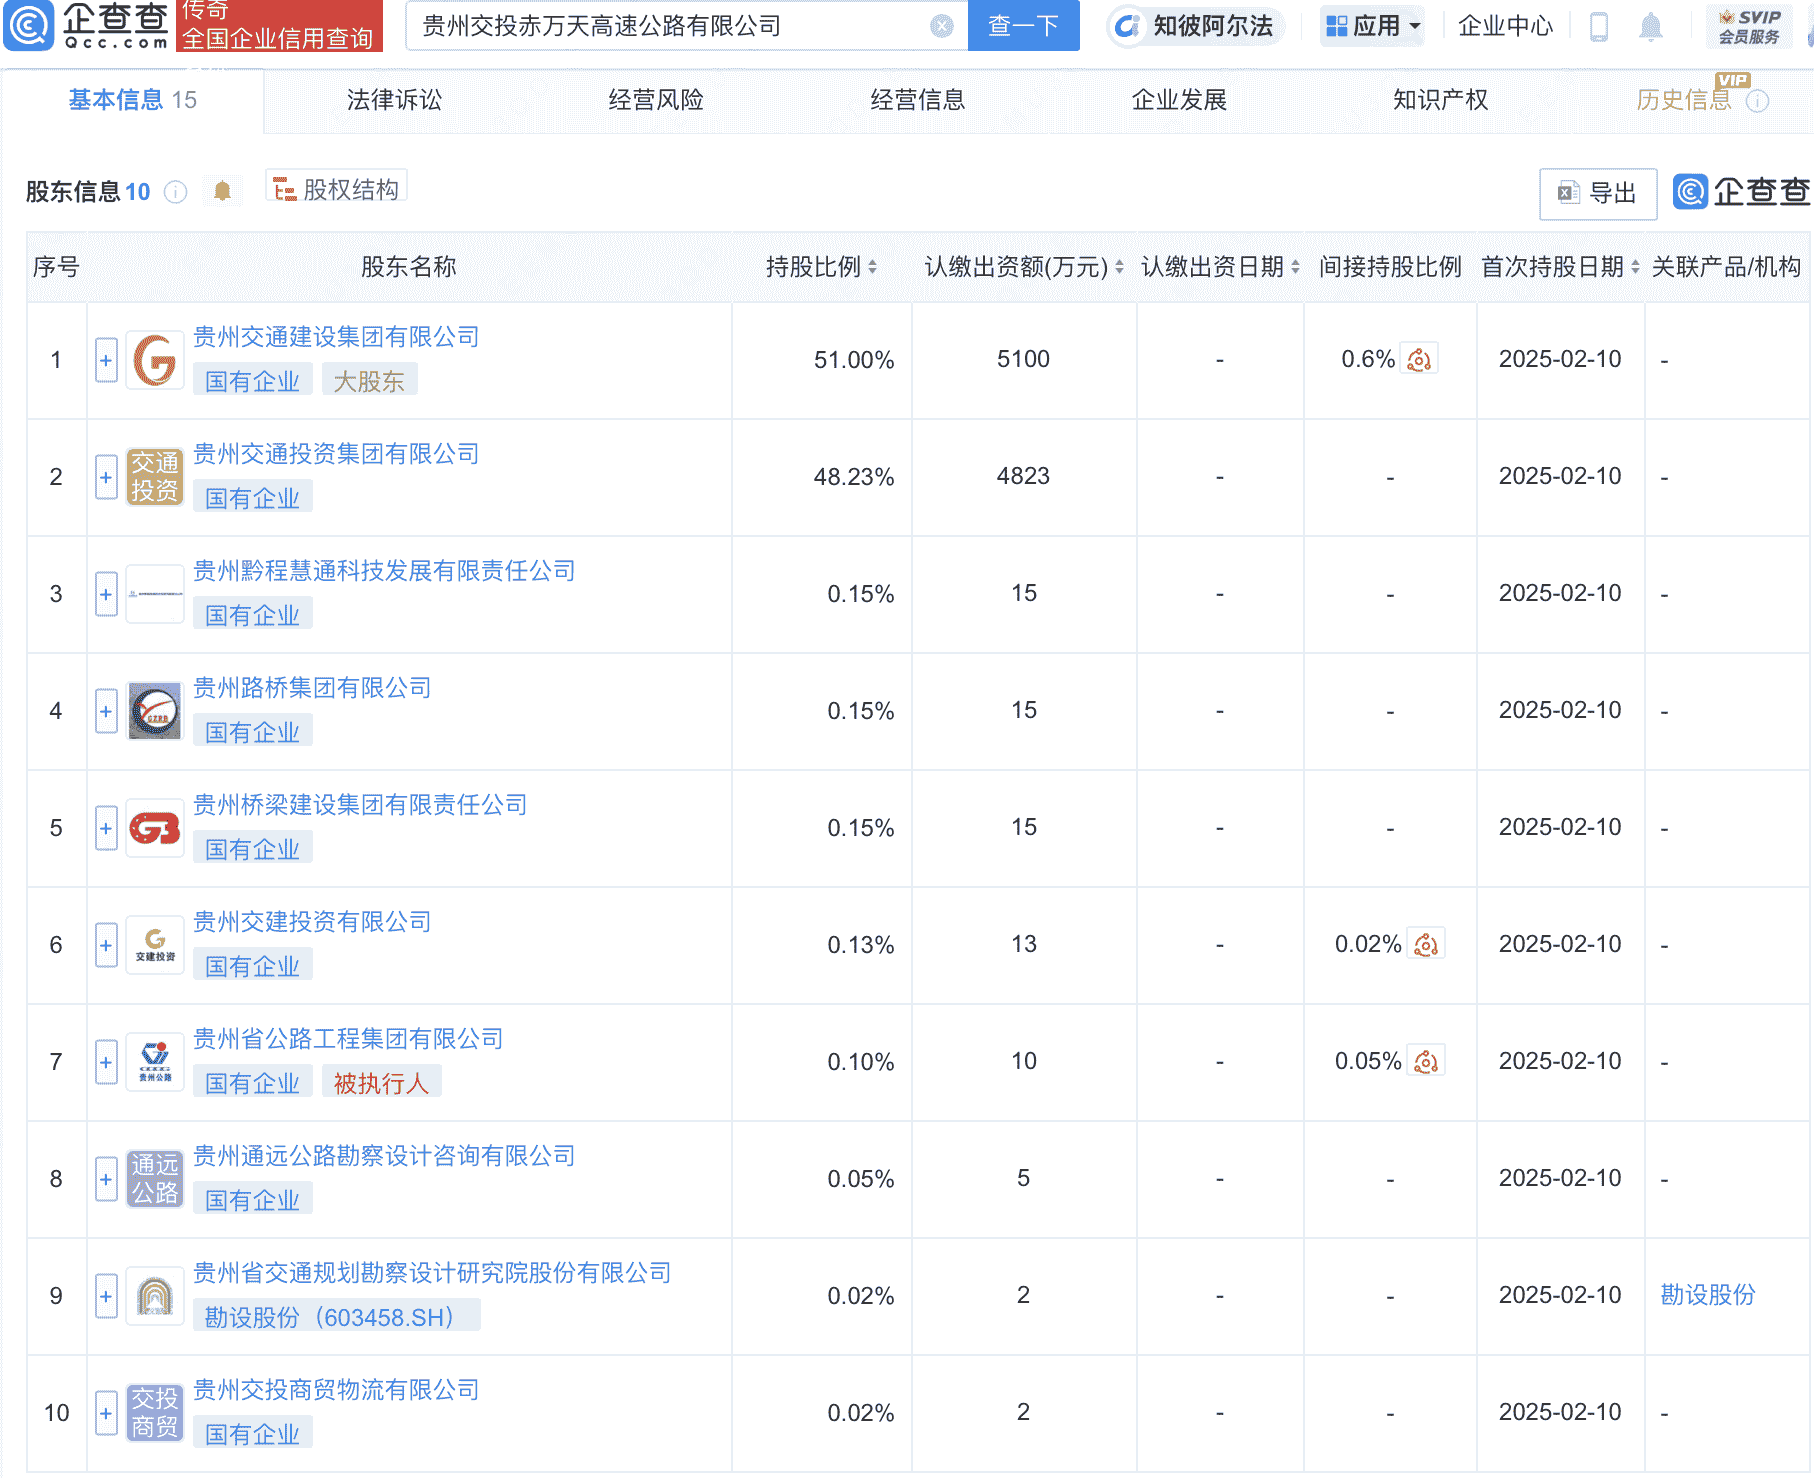Click the info icon next to 股东信息 10

click(175, 192)
